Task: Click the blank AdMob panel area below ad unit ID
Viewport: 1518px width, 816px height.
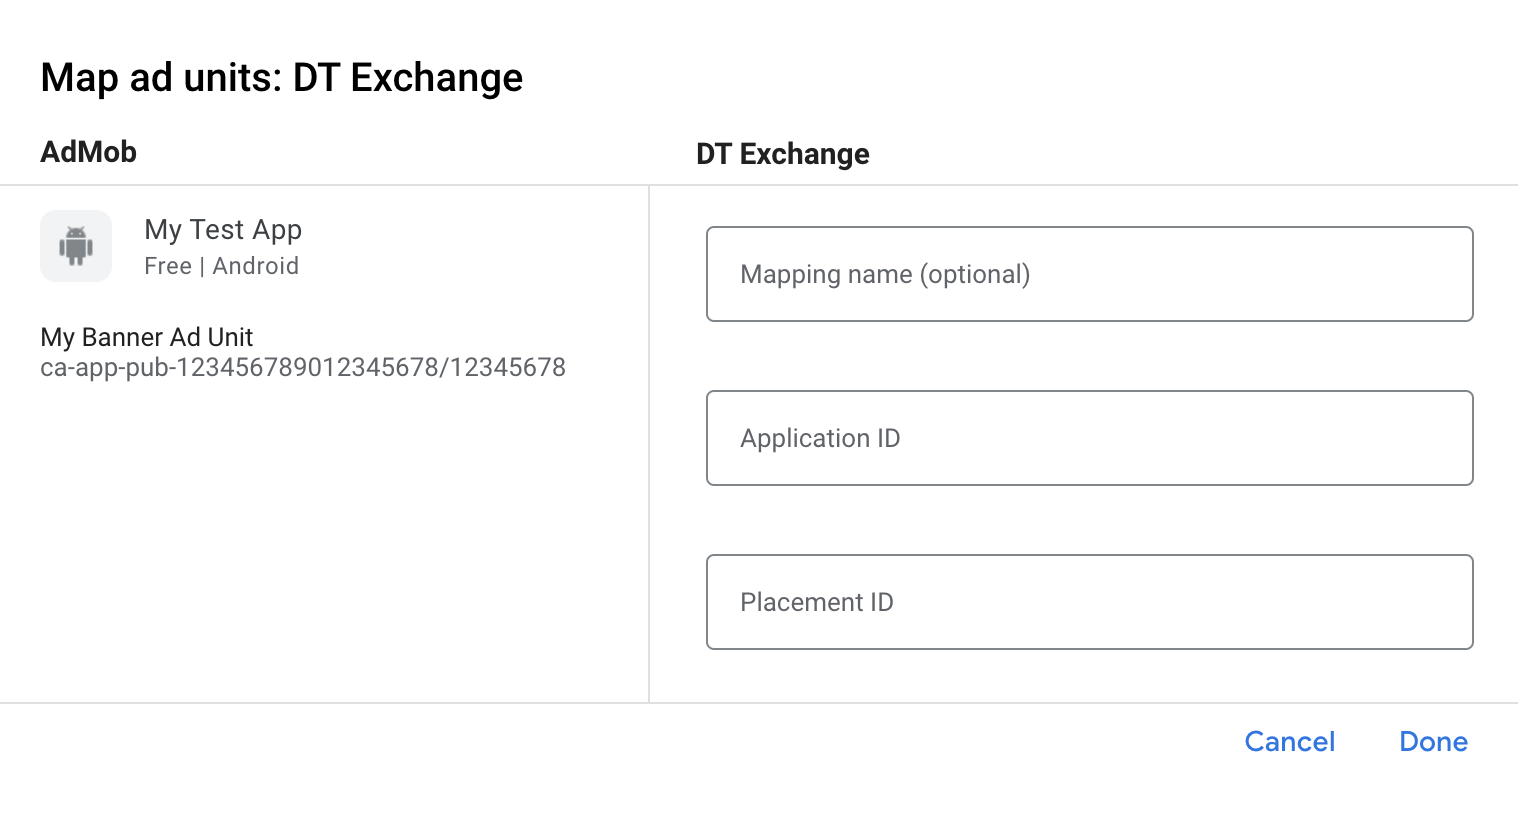Action: click(x=320, y=540)
